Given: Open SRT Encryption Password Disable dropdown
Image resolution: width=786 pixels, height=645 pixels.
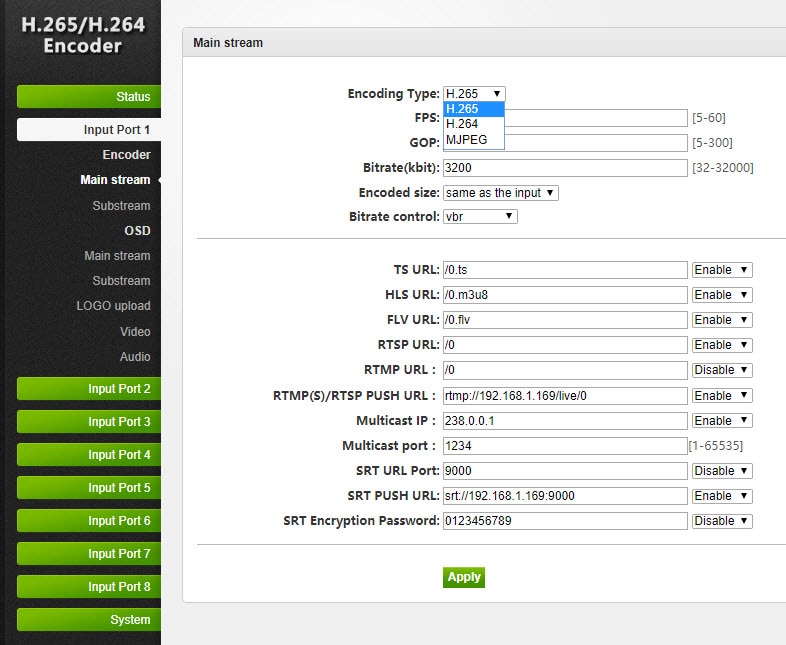Looking at the screenshot, I should tap(722, 521).
